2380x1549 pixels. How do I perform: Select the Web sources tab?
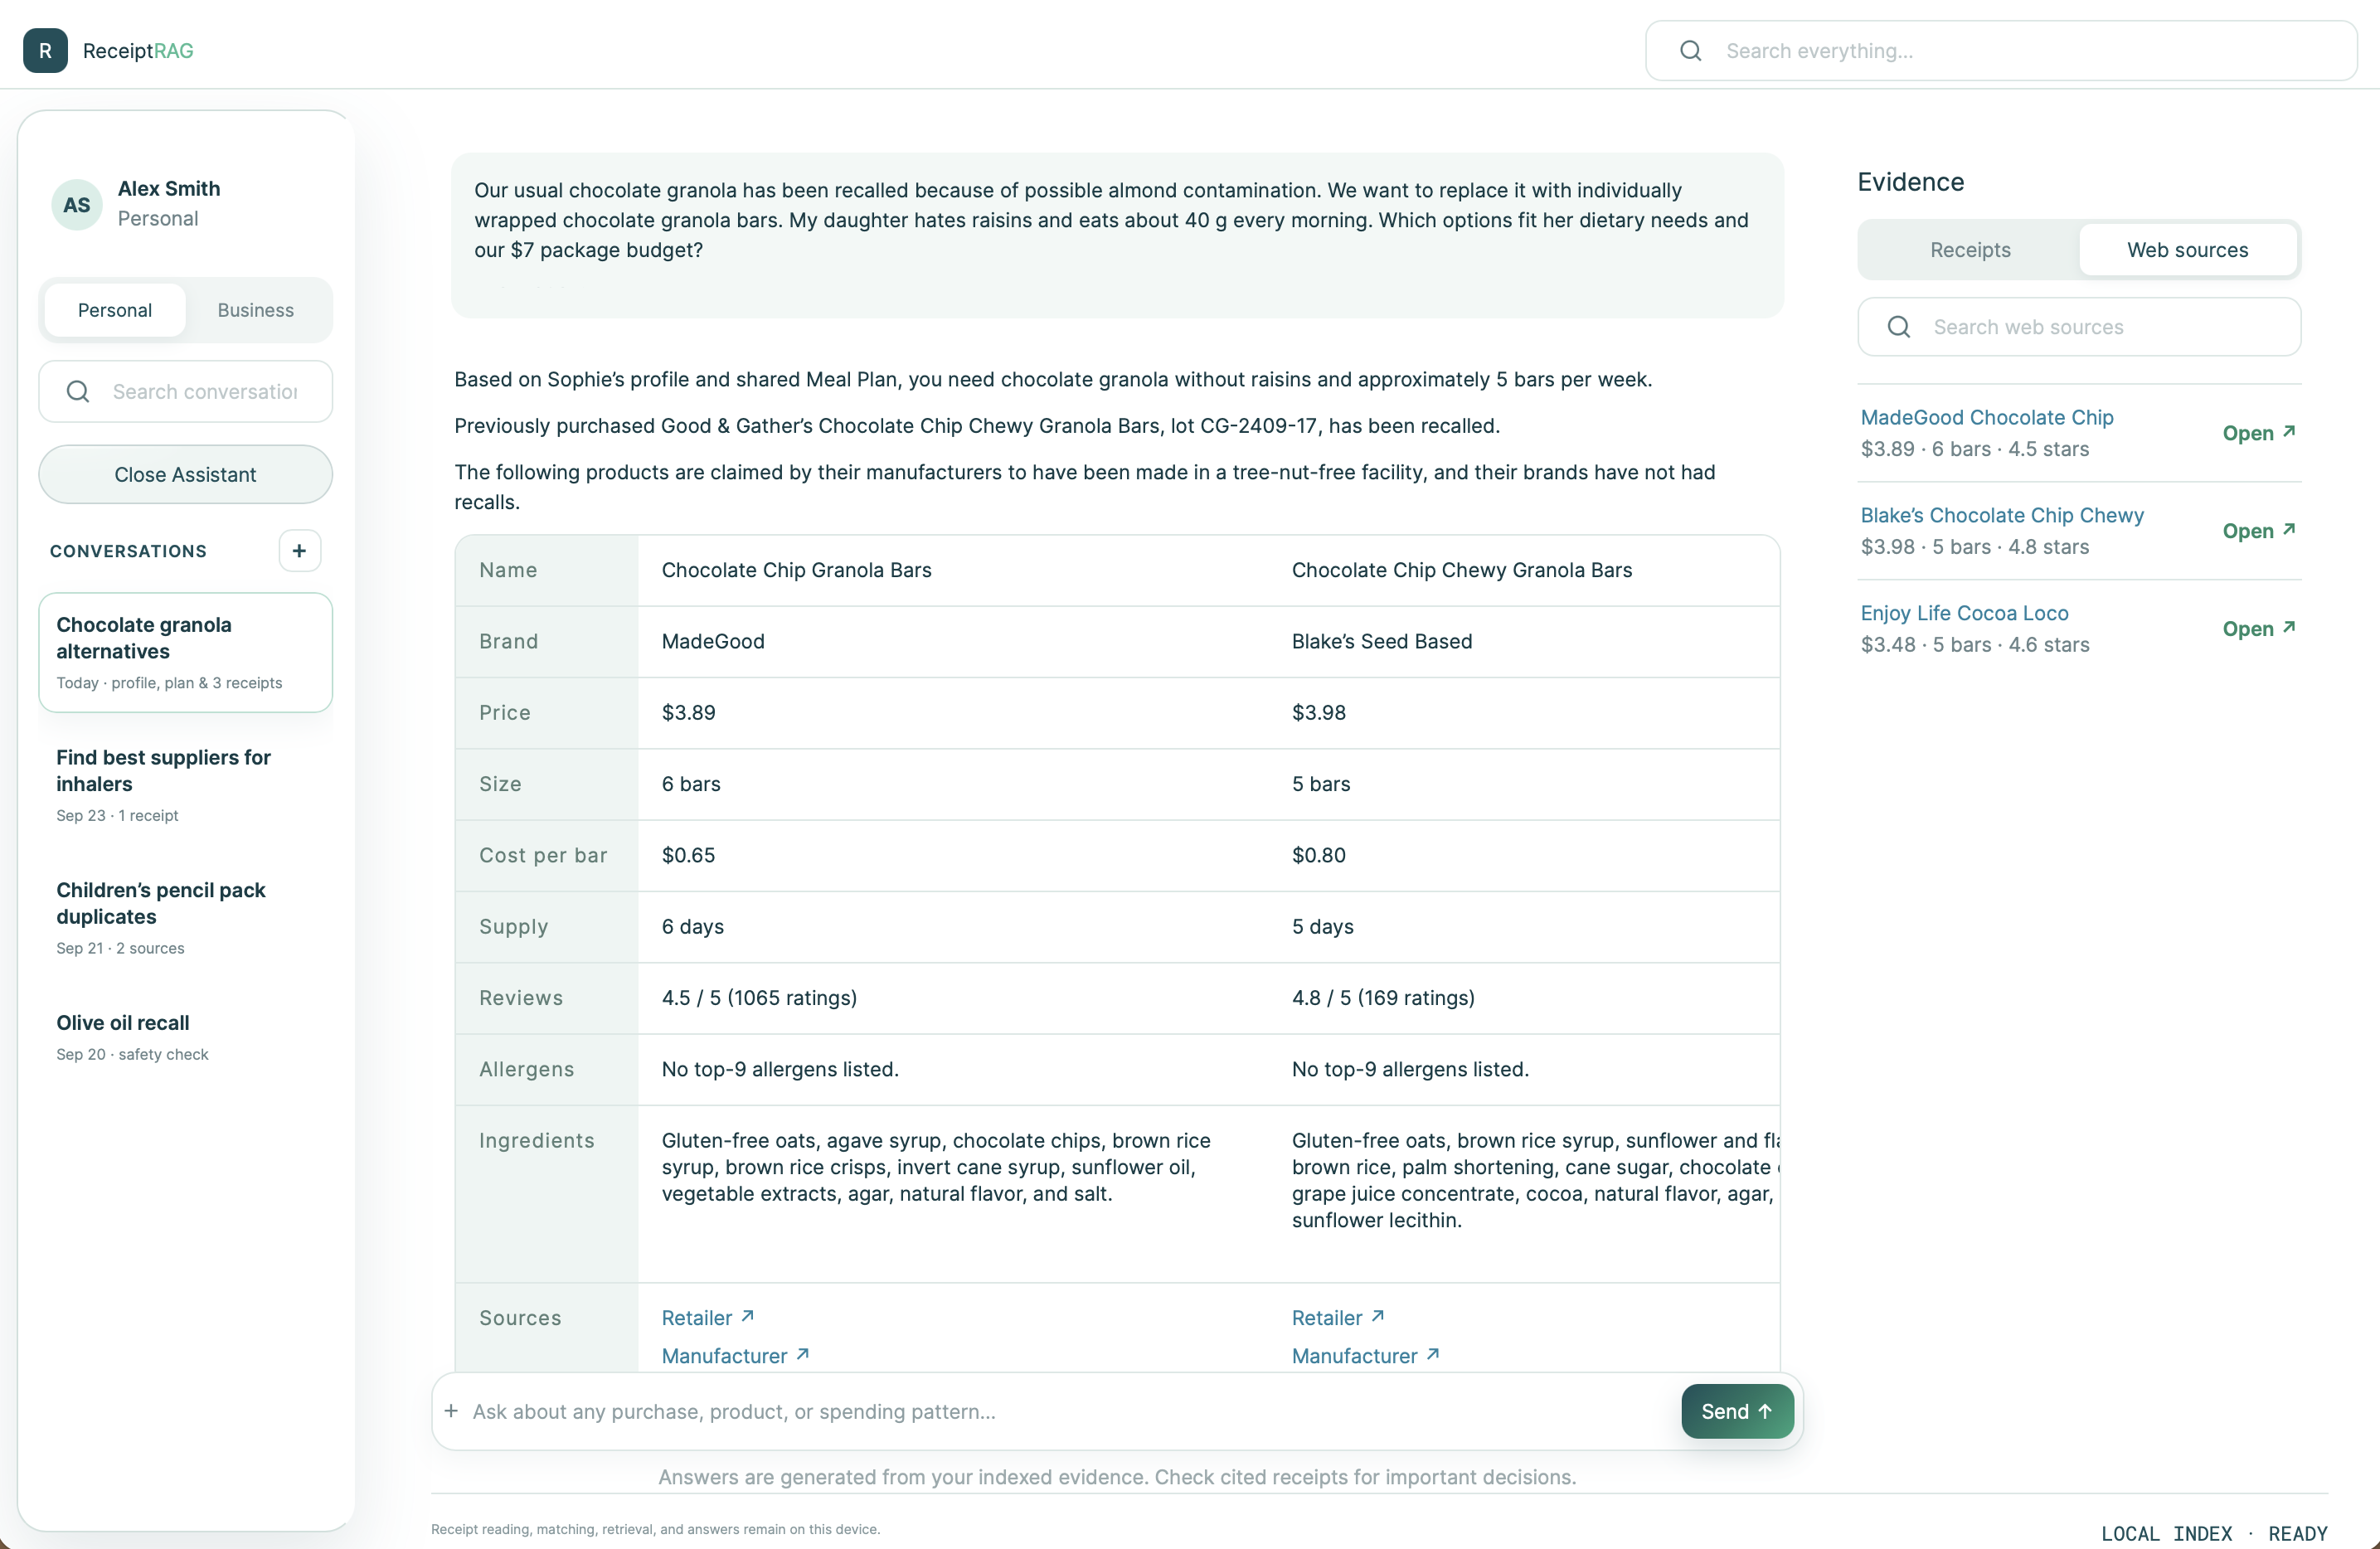(x=2187, y=249)
